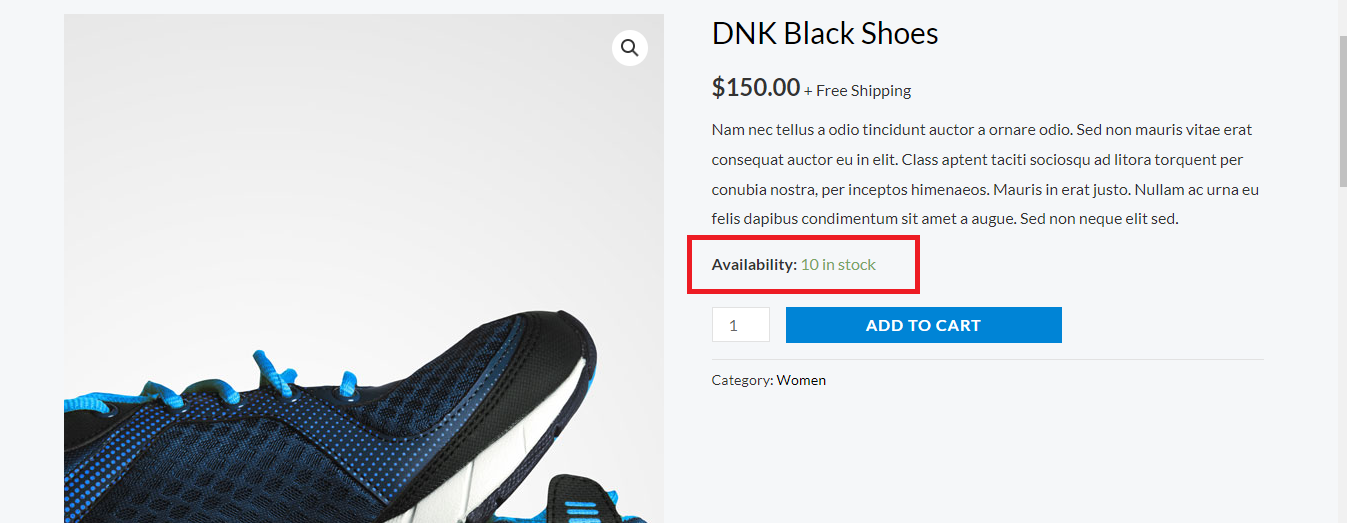Viewport: 1347px width, 523px height.
Task: Click the '+ Free Shipping' label
Action: pos(858,91)
